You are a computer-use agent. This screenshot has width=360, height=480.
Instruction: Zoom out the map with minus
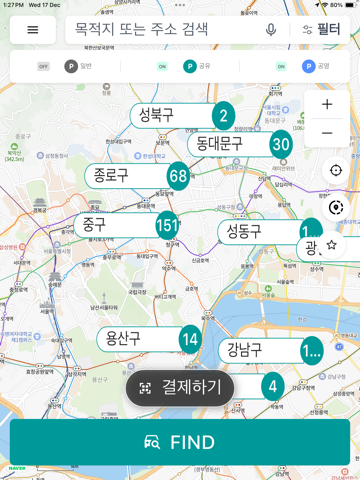click(x=327, y=133)
